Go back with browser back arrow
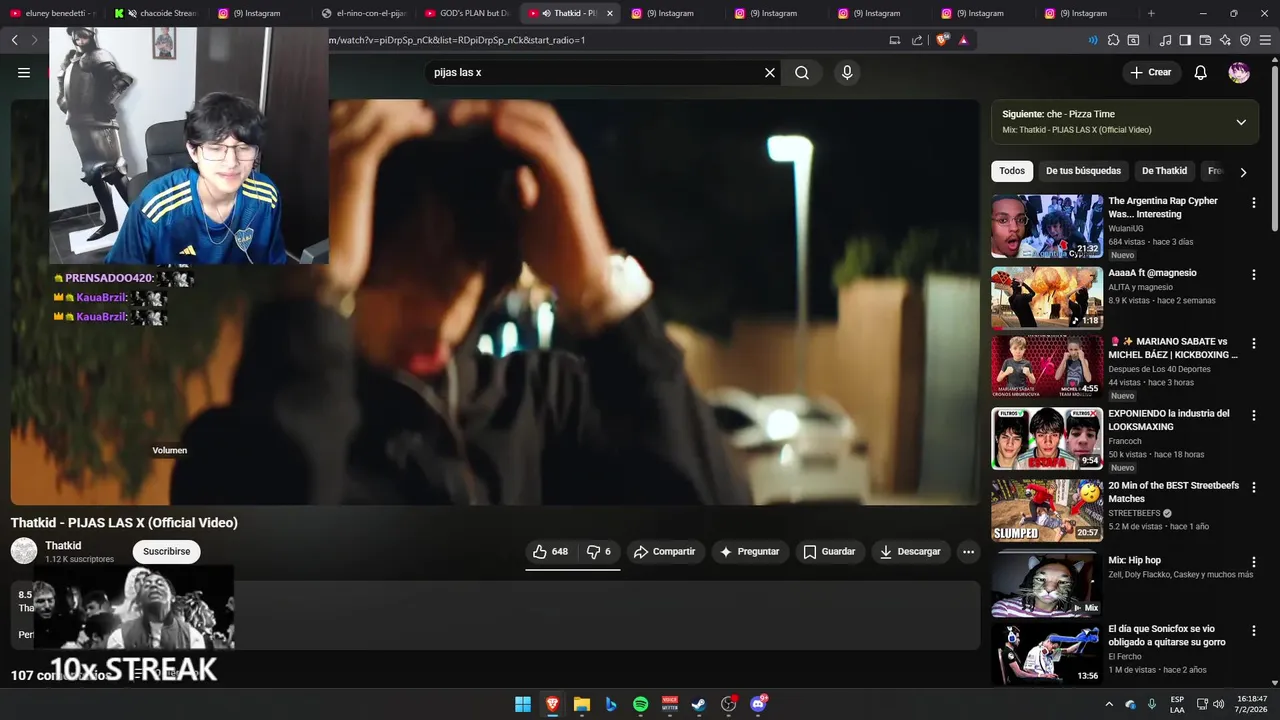 (x=14, y=40)
